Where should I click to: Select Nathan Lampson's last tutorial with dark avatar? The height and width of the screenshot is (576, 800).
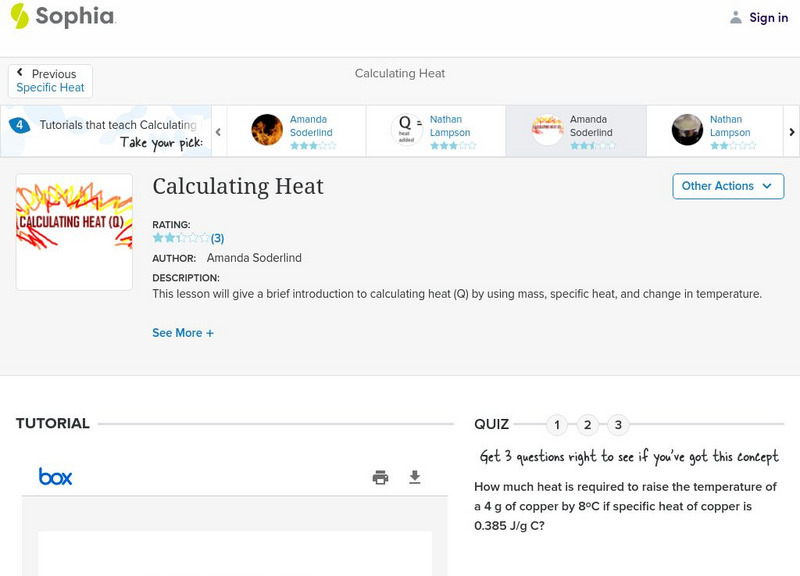(x=687, y=130)
